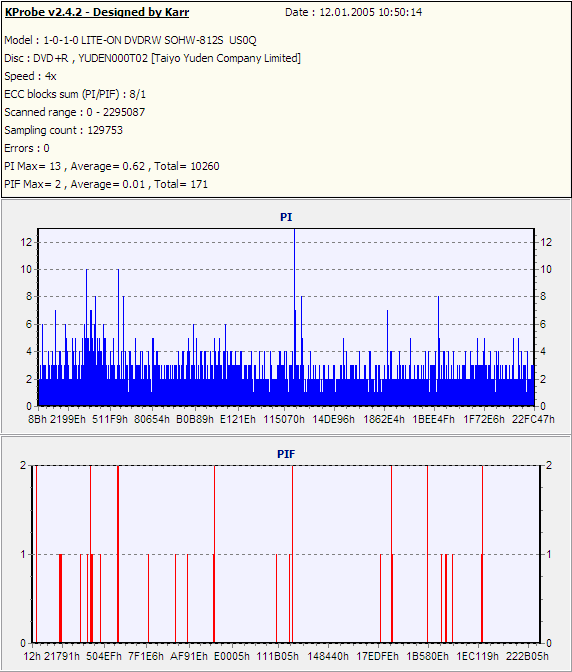Click the ECC blocks sum line
This screenshot has height=672, width=572.
75,94
